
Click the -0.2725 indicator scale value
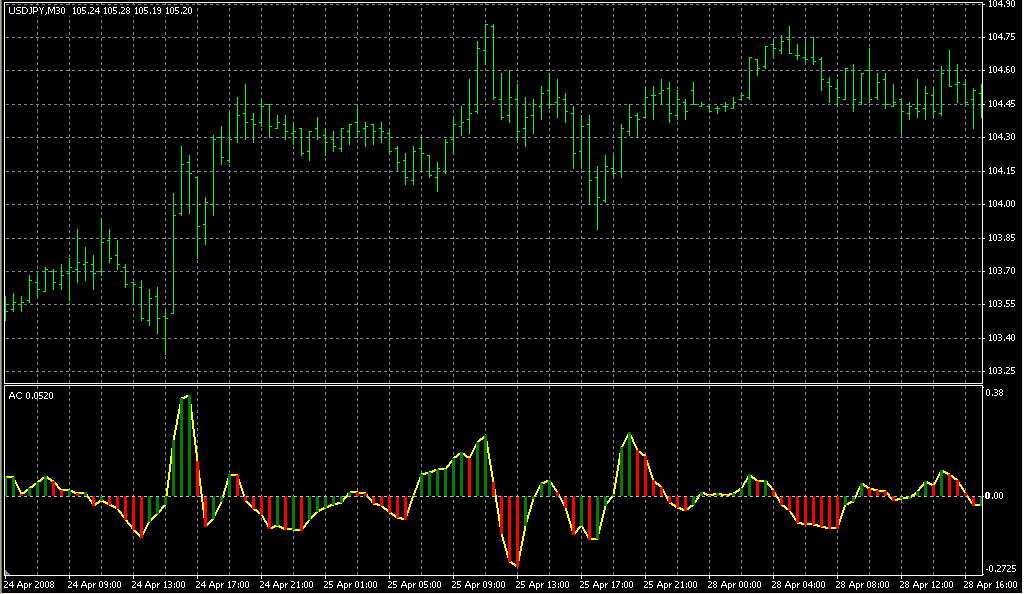1001,566
